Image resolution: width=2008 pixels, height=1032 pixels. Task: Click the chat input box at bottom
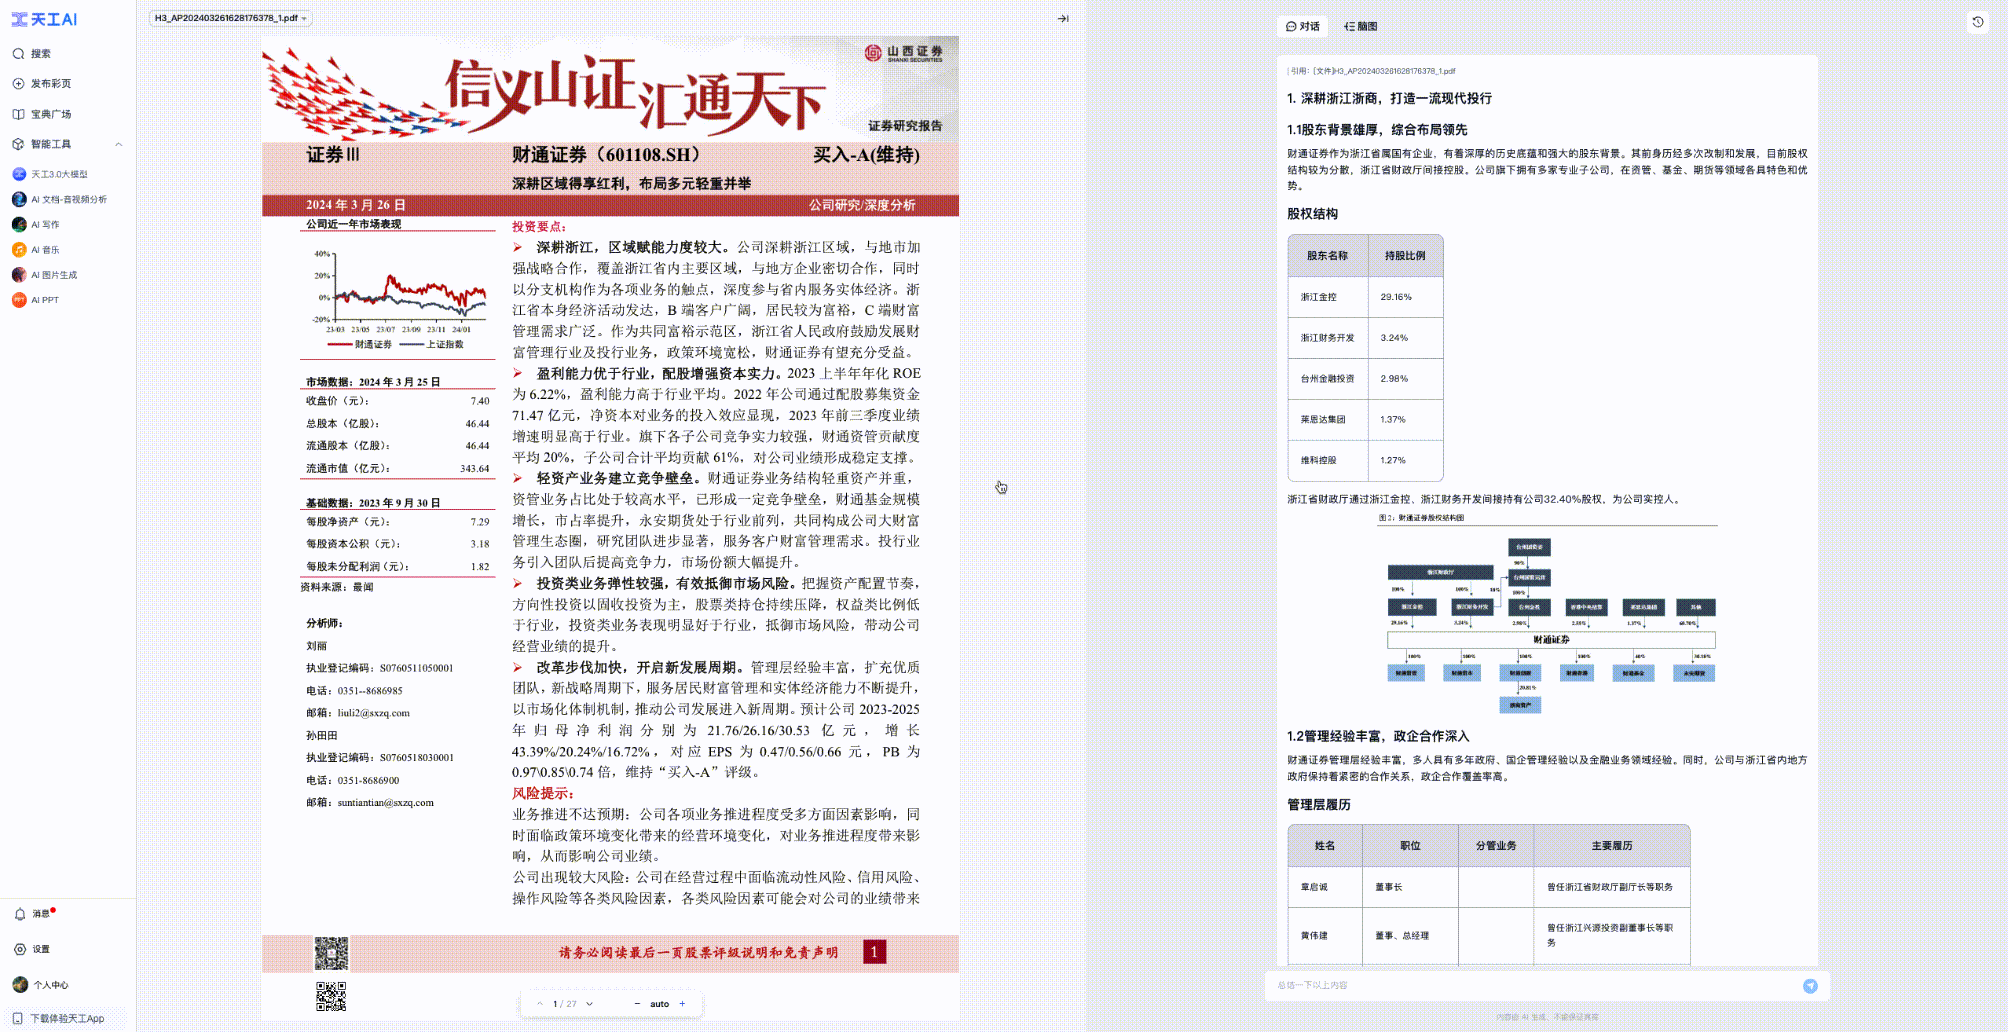pos(1500,986)
